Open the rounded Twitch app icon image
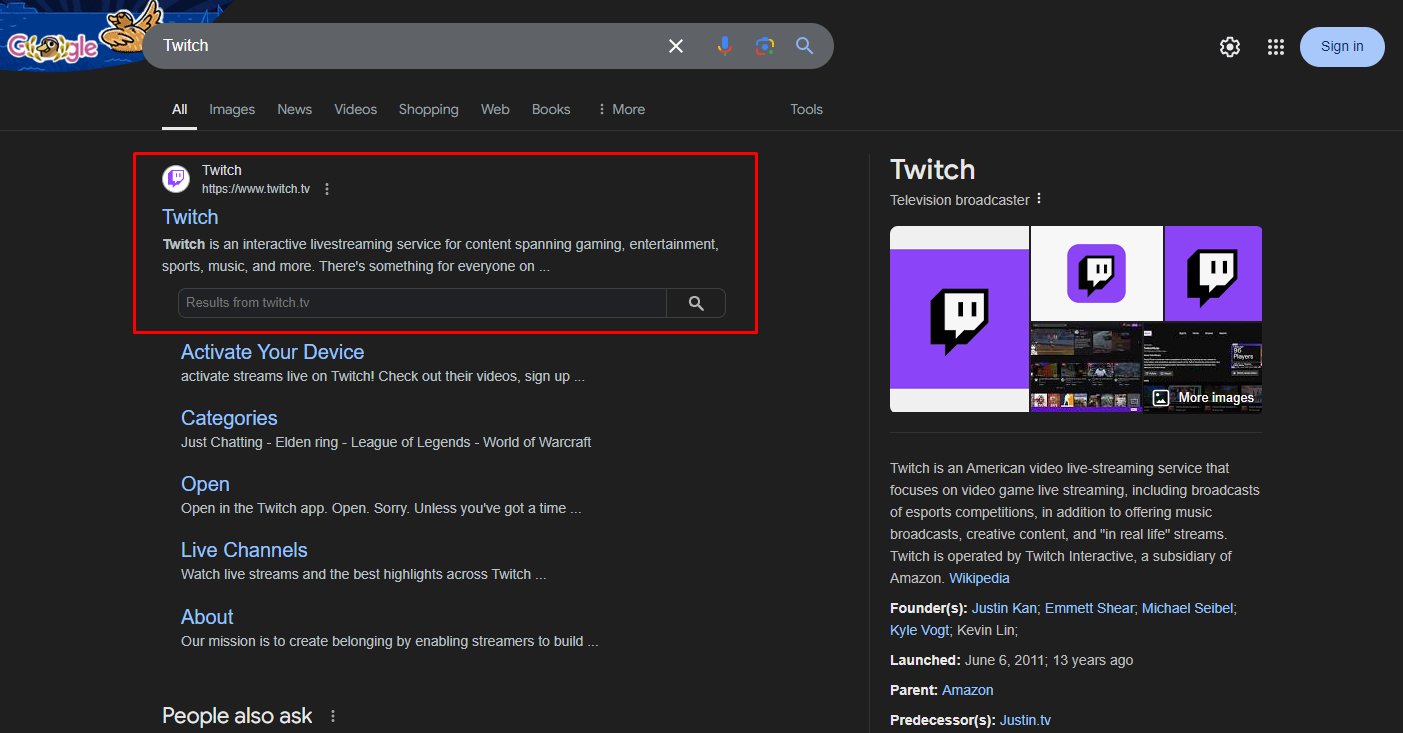1403x733 pixels. pos(1097,273)
